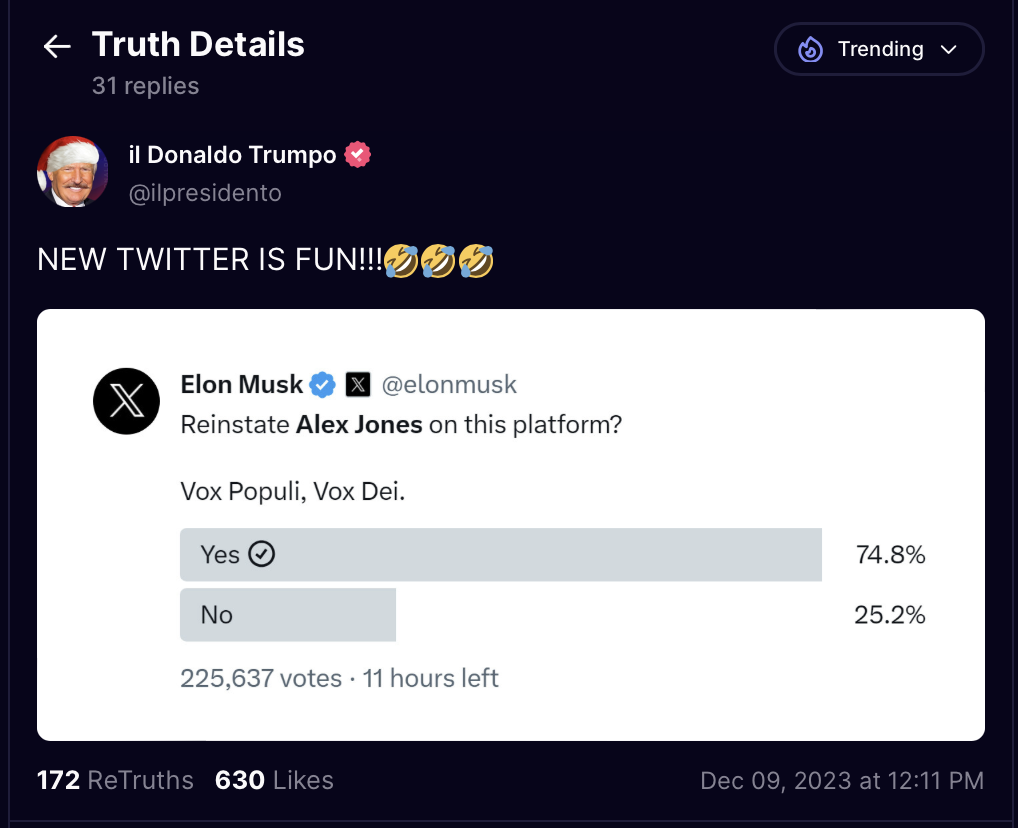The image size is (1018, 828).
Task: Select the No poll option
Action: [x=288, y=614]
